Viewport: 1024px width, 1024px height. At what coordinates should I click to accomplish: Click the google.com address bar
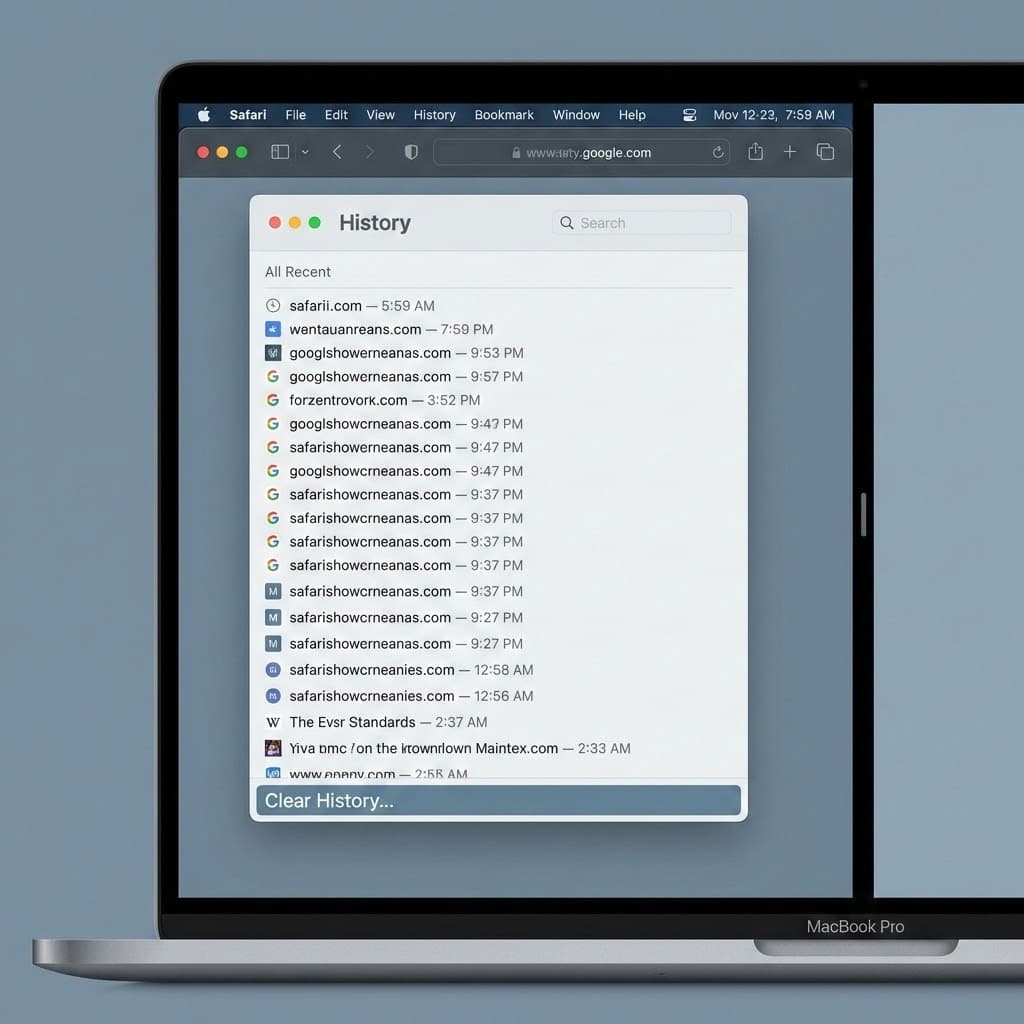[x=580, y=153]
